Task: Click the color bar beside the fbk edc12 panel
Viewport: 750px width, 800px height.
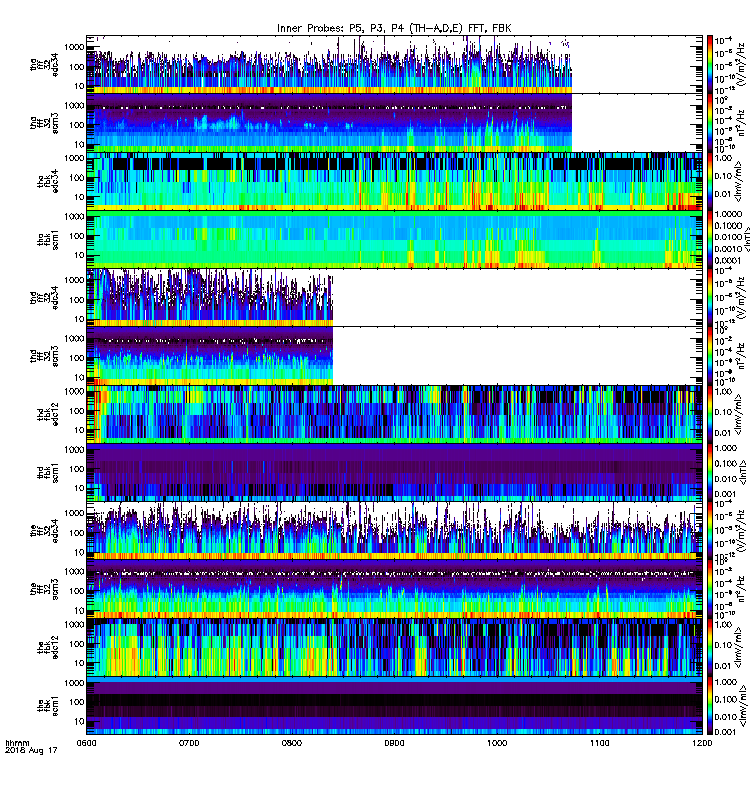Action: [x=709, y=647]
